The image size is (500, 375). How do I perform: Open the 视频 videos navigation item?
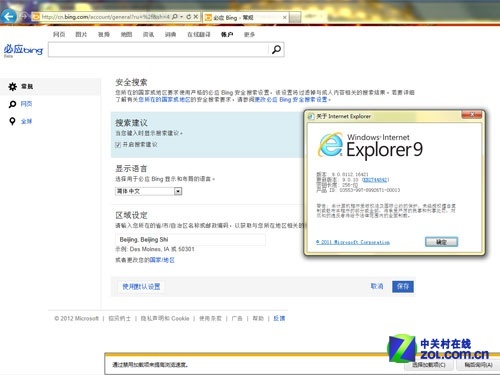coord(104,34)
